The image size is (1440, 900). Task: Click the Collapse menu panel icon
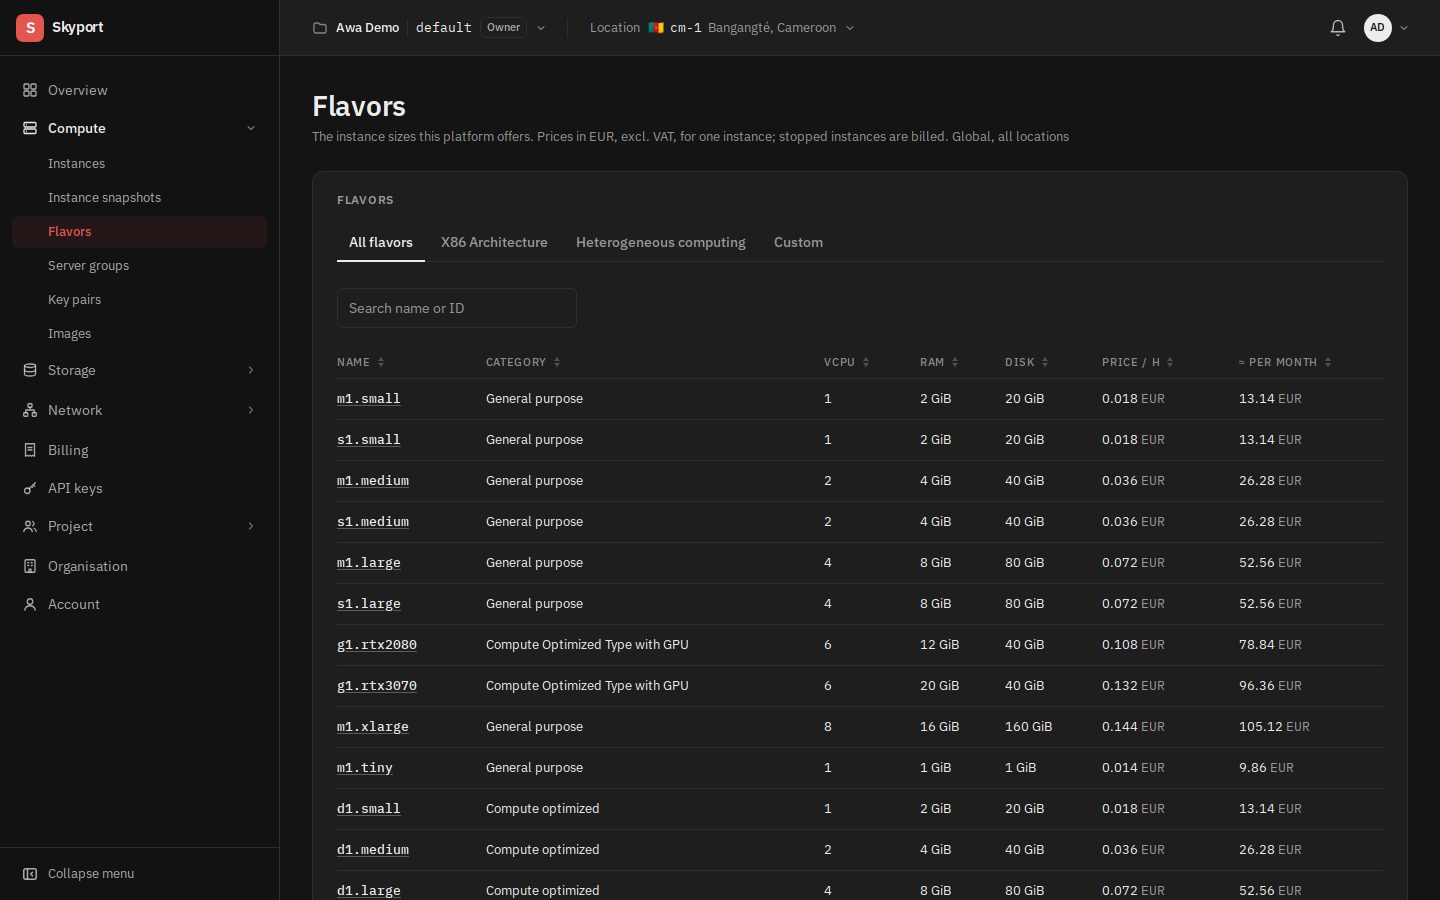(x=30, y=874)
